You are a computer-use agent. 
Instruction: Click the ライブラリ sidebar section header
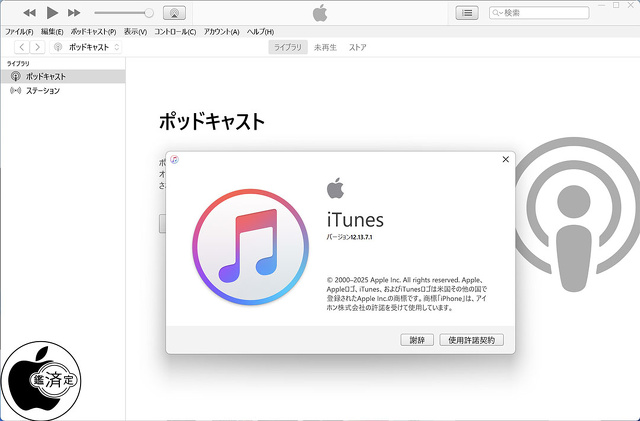click(18, 64)
